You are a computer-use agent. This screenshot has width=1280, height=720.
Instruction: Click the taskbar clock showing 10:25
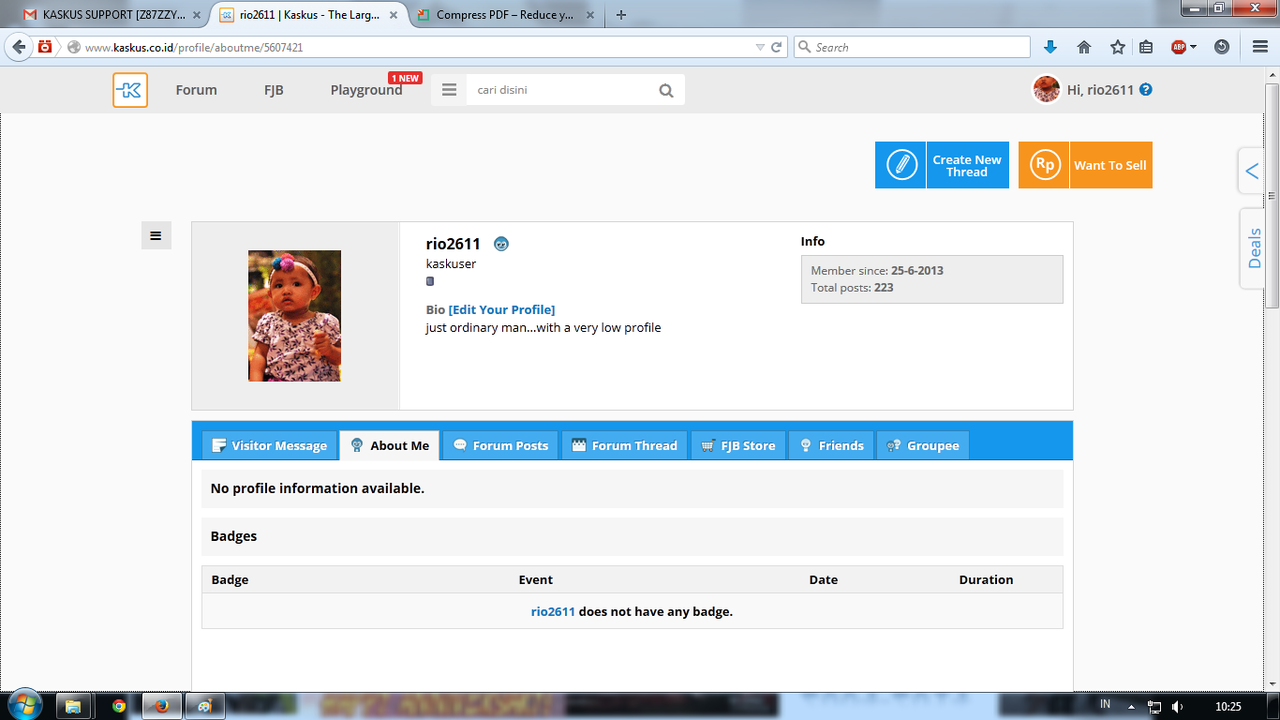coord(1228,706)
